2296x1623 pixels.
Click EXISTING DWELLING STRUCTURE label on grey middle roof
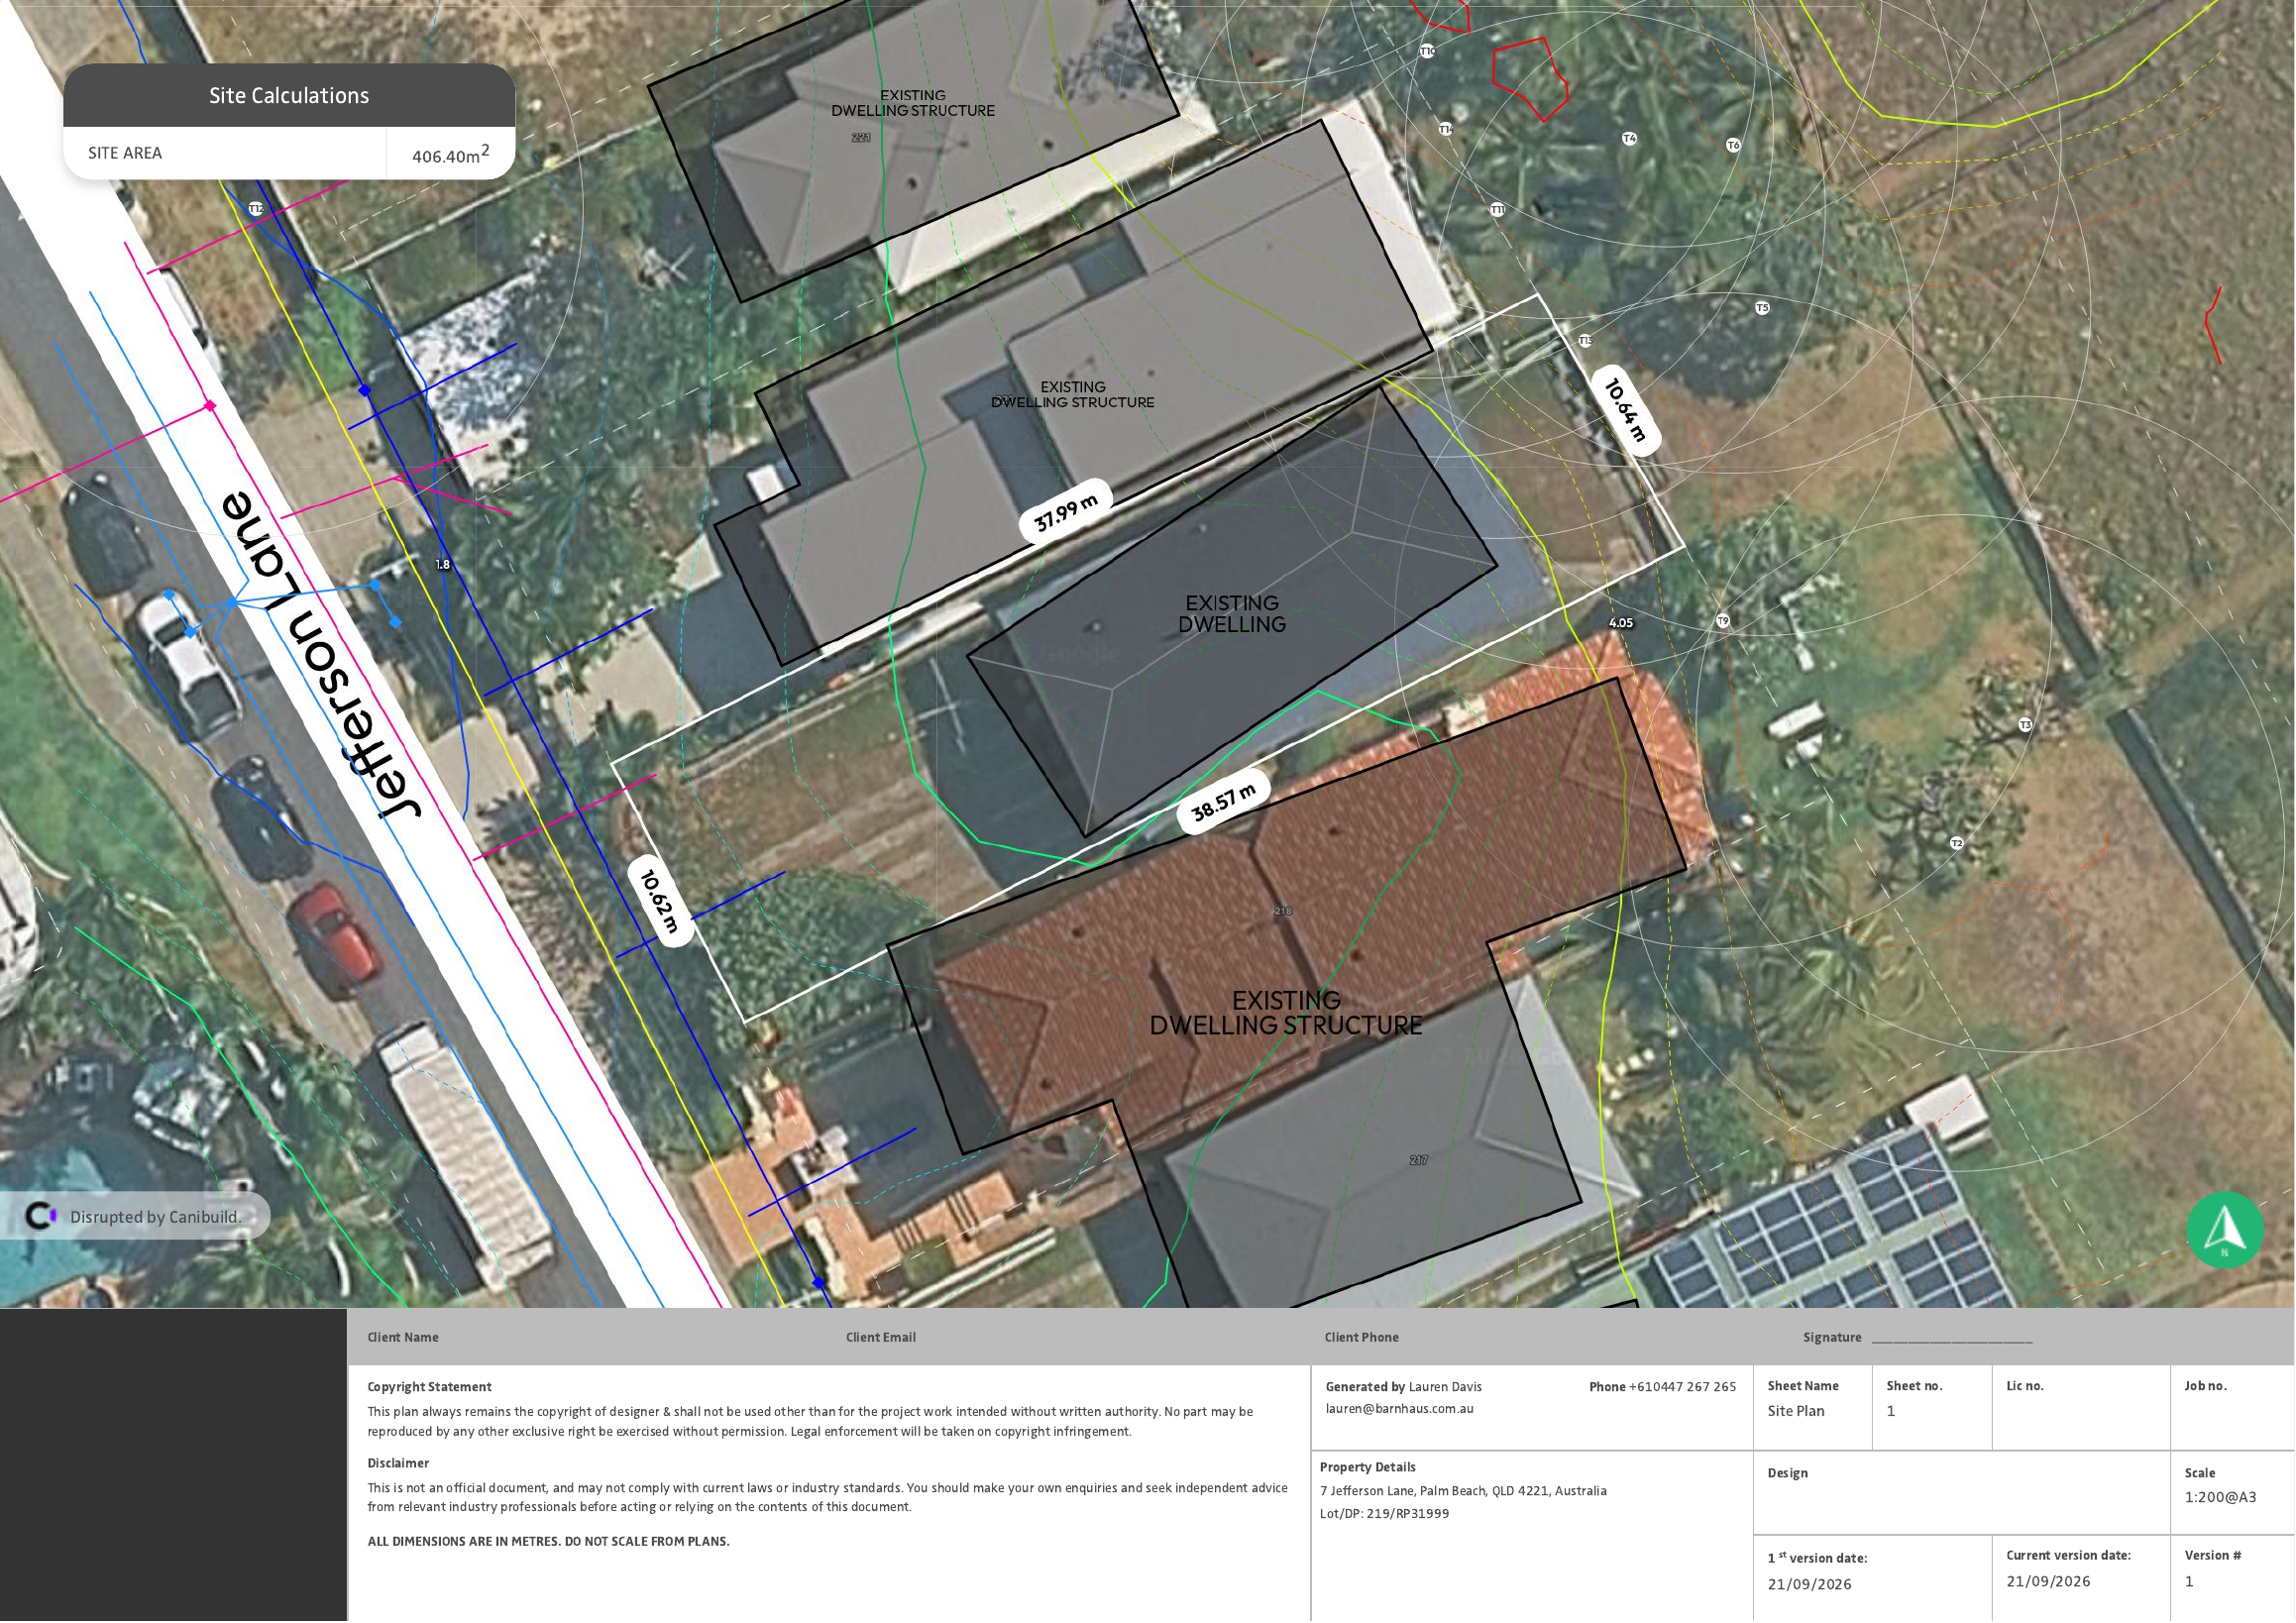click(x=1073, y=394)
